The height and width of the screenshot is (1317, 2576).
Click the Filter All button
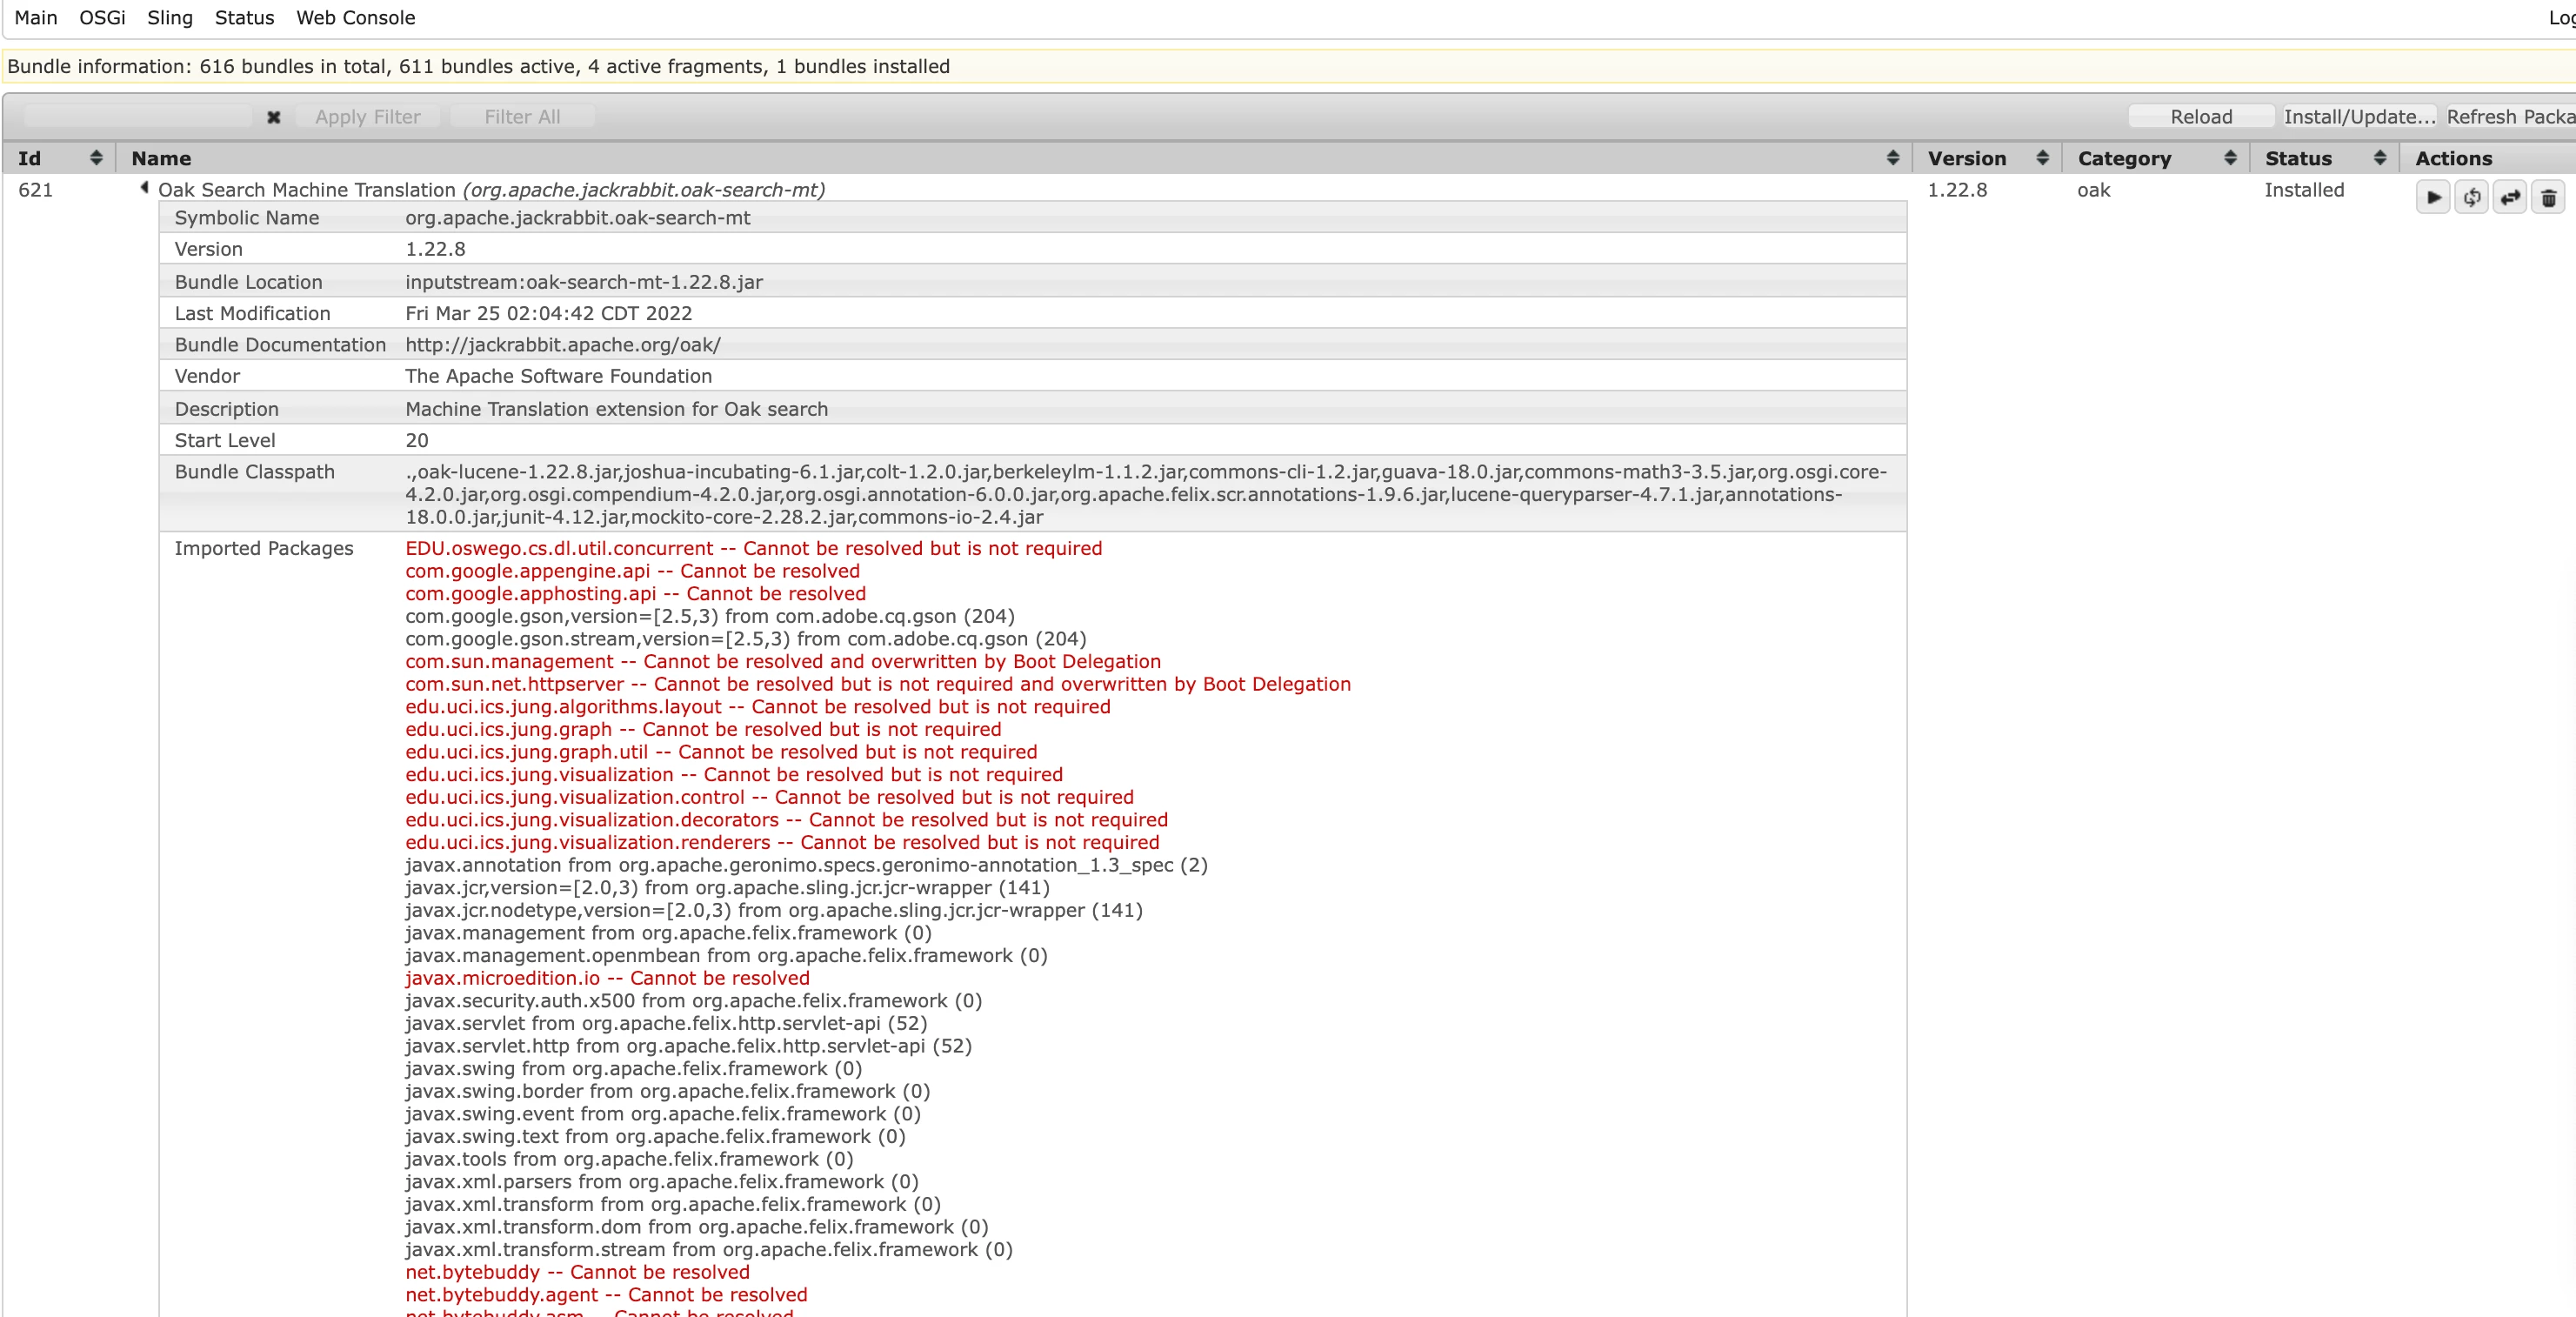click(522, 117)
